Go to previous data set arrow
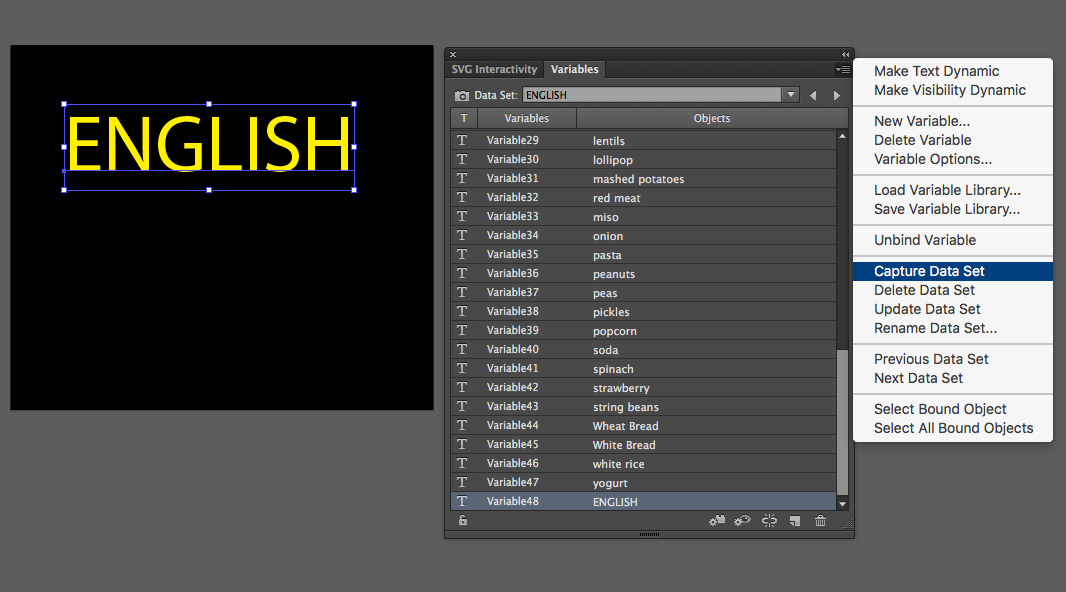This screenshot has width=1066, height=592. [x=813, y=96]
